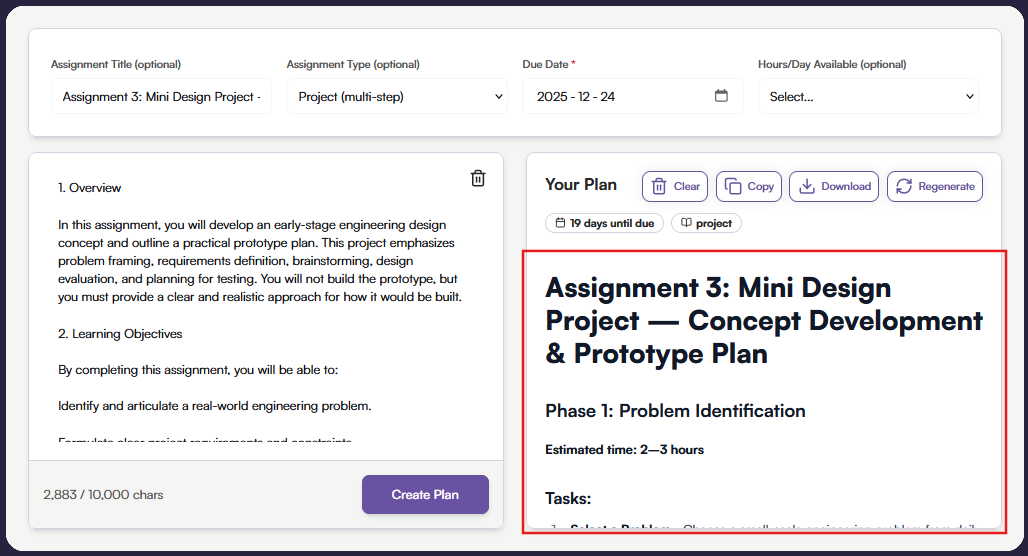Download the generated plan
The image size is (1028, 556).
(834, 186)
